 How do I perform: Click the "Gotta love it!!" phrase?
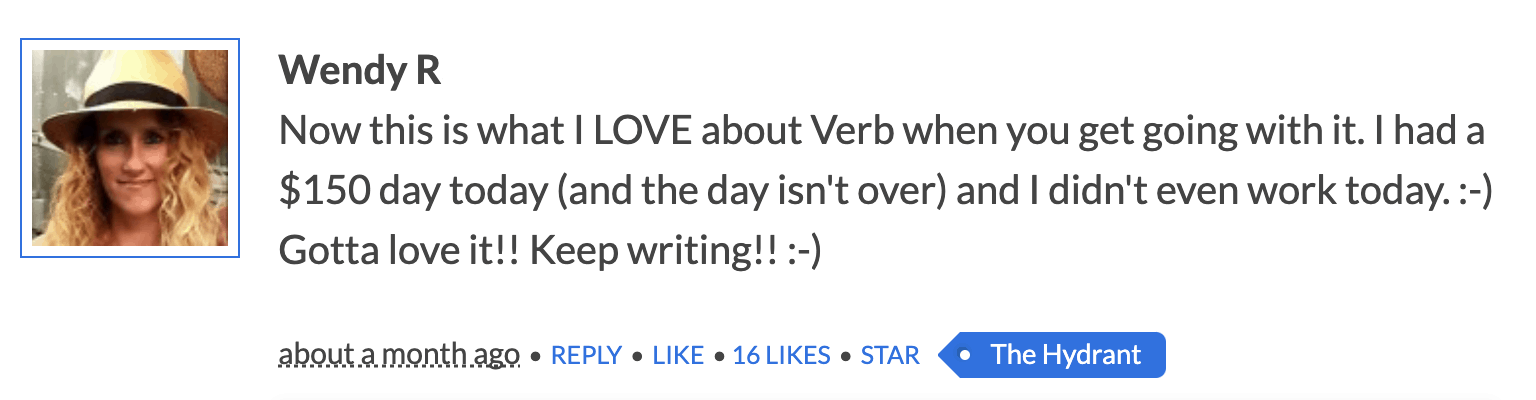coord(398,252)
